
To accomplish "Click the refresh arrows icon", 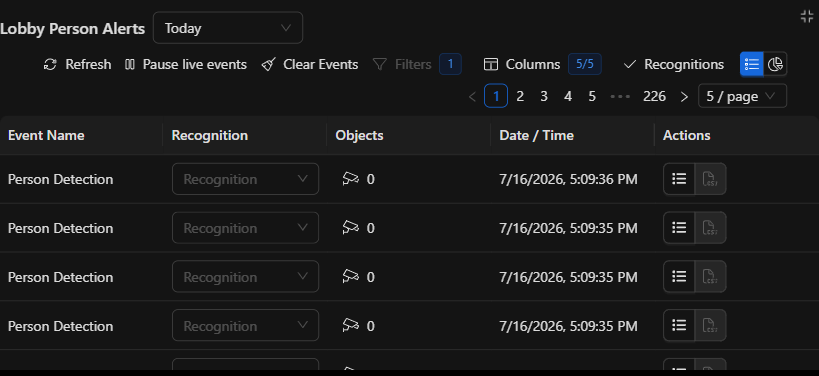I will point(50,65).
